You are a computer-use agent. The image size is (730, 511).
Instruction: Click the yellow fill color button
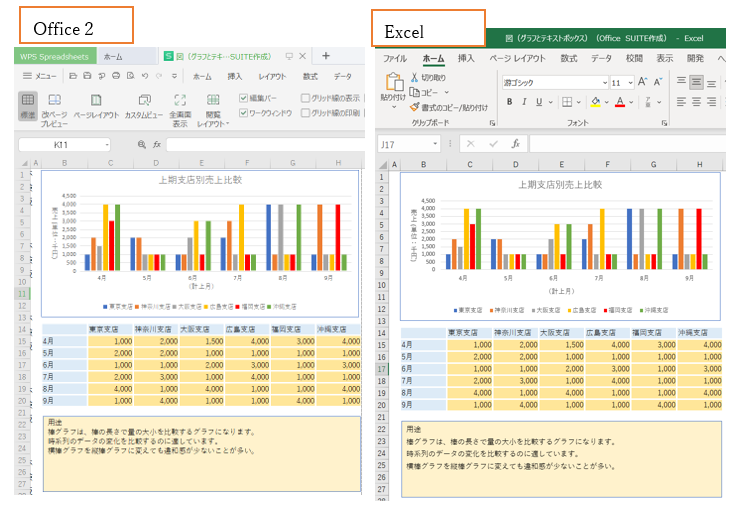point(595,102)
